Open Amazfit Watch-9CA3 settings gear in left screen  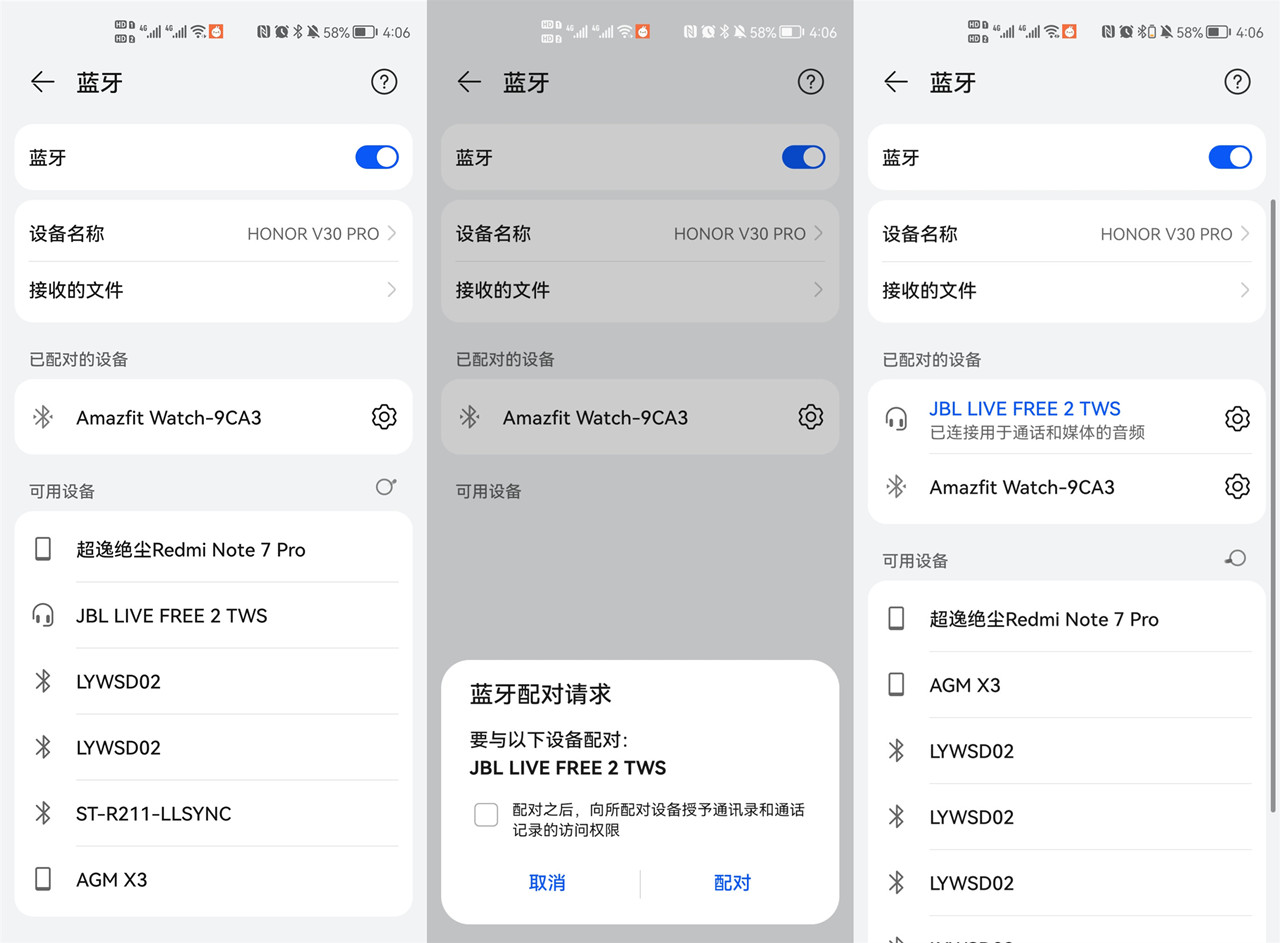coord(384,417)
